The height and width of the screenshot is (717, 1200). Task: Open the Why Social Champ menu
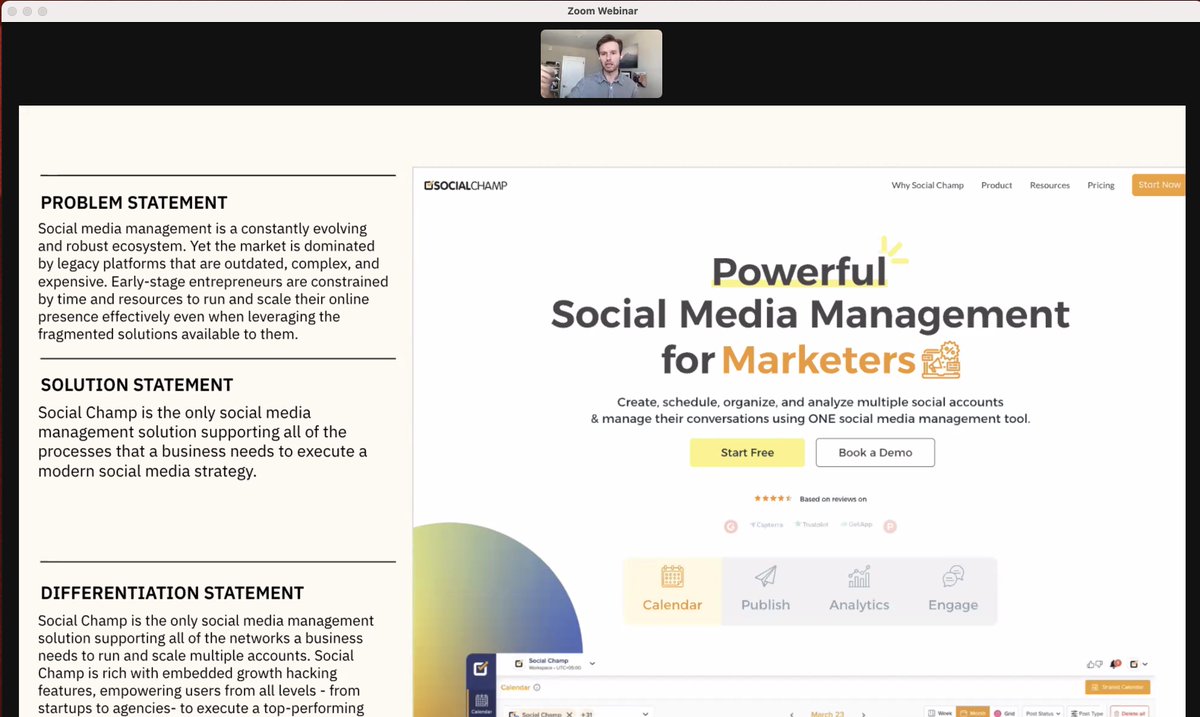927,185
